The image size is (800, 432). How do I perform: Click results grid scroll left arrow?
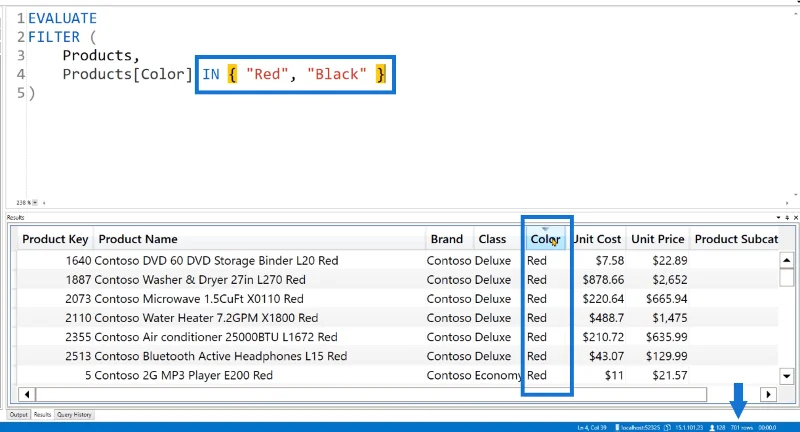(x=27, y=394)
